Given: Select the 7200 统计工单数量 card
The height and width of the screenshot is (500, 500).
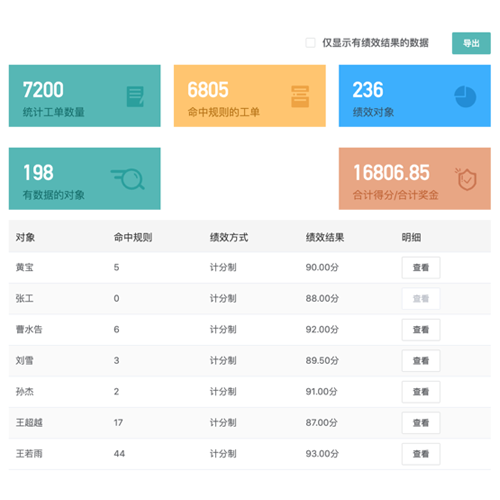Looking at the screenshot, I should pyautogui.click(x=85, y=96).
